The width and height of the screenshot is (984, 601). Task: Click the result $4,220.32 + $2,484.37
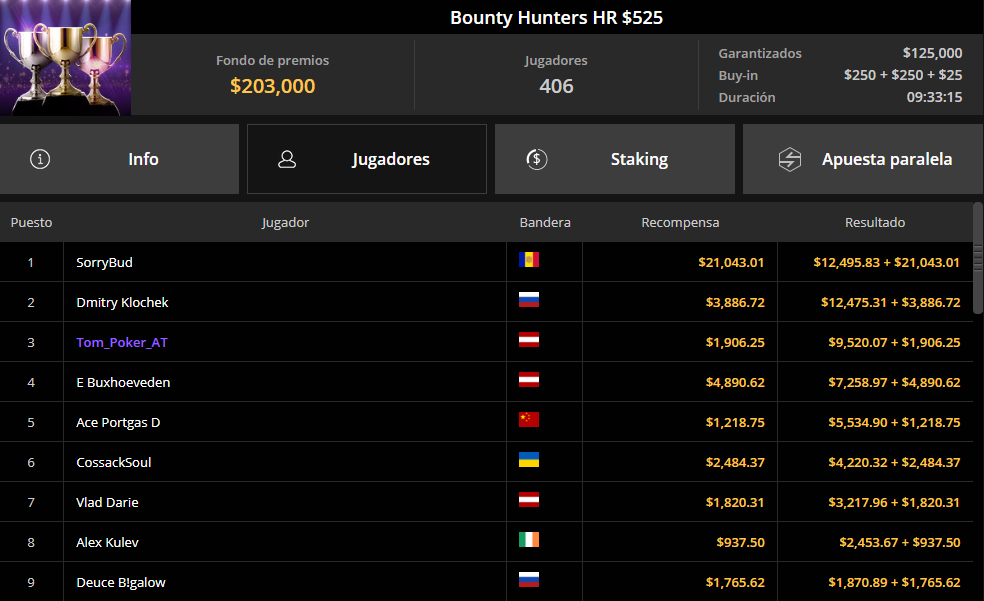[894, 462]
